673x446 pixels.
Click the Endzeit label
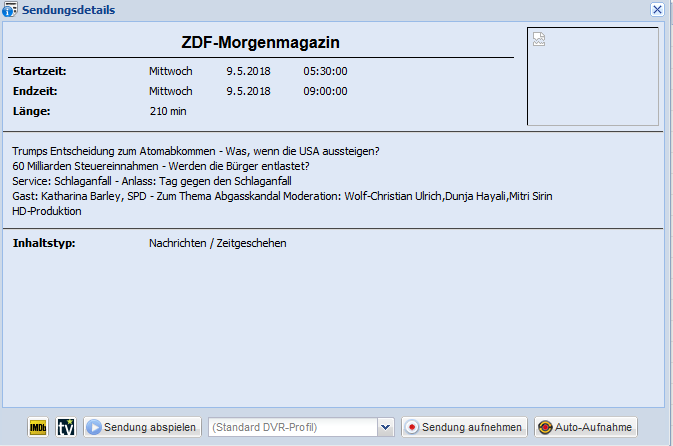[35, 91]
